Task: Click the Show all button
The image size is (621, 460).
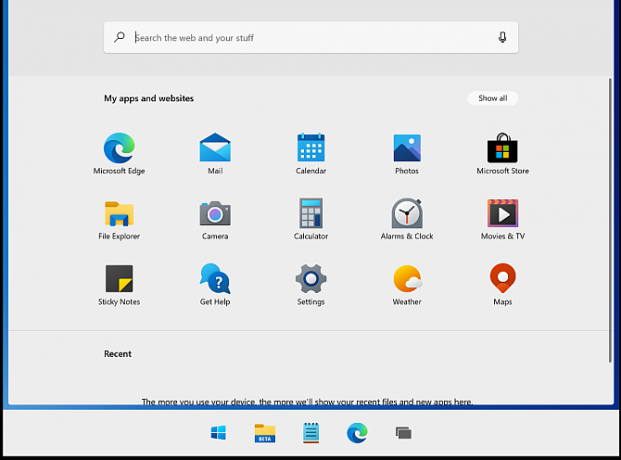Action: [493, 98]
